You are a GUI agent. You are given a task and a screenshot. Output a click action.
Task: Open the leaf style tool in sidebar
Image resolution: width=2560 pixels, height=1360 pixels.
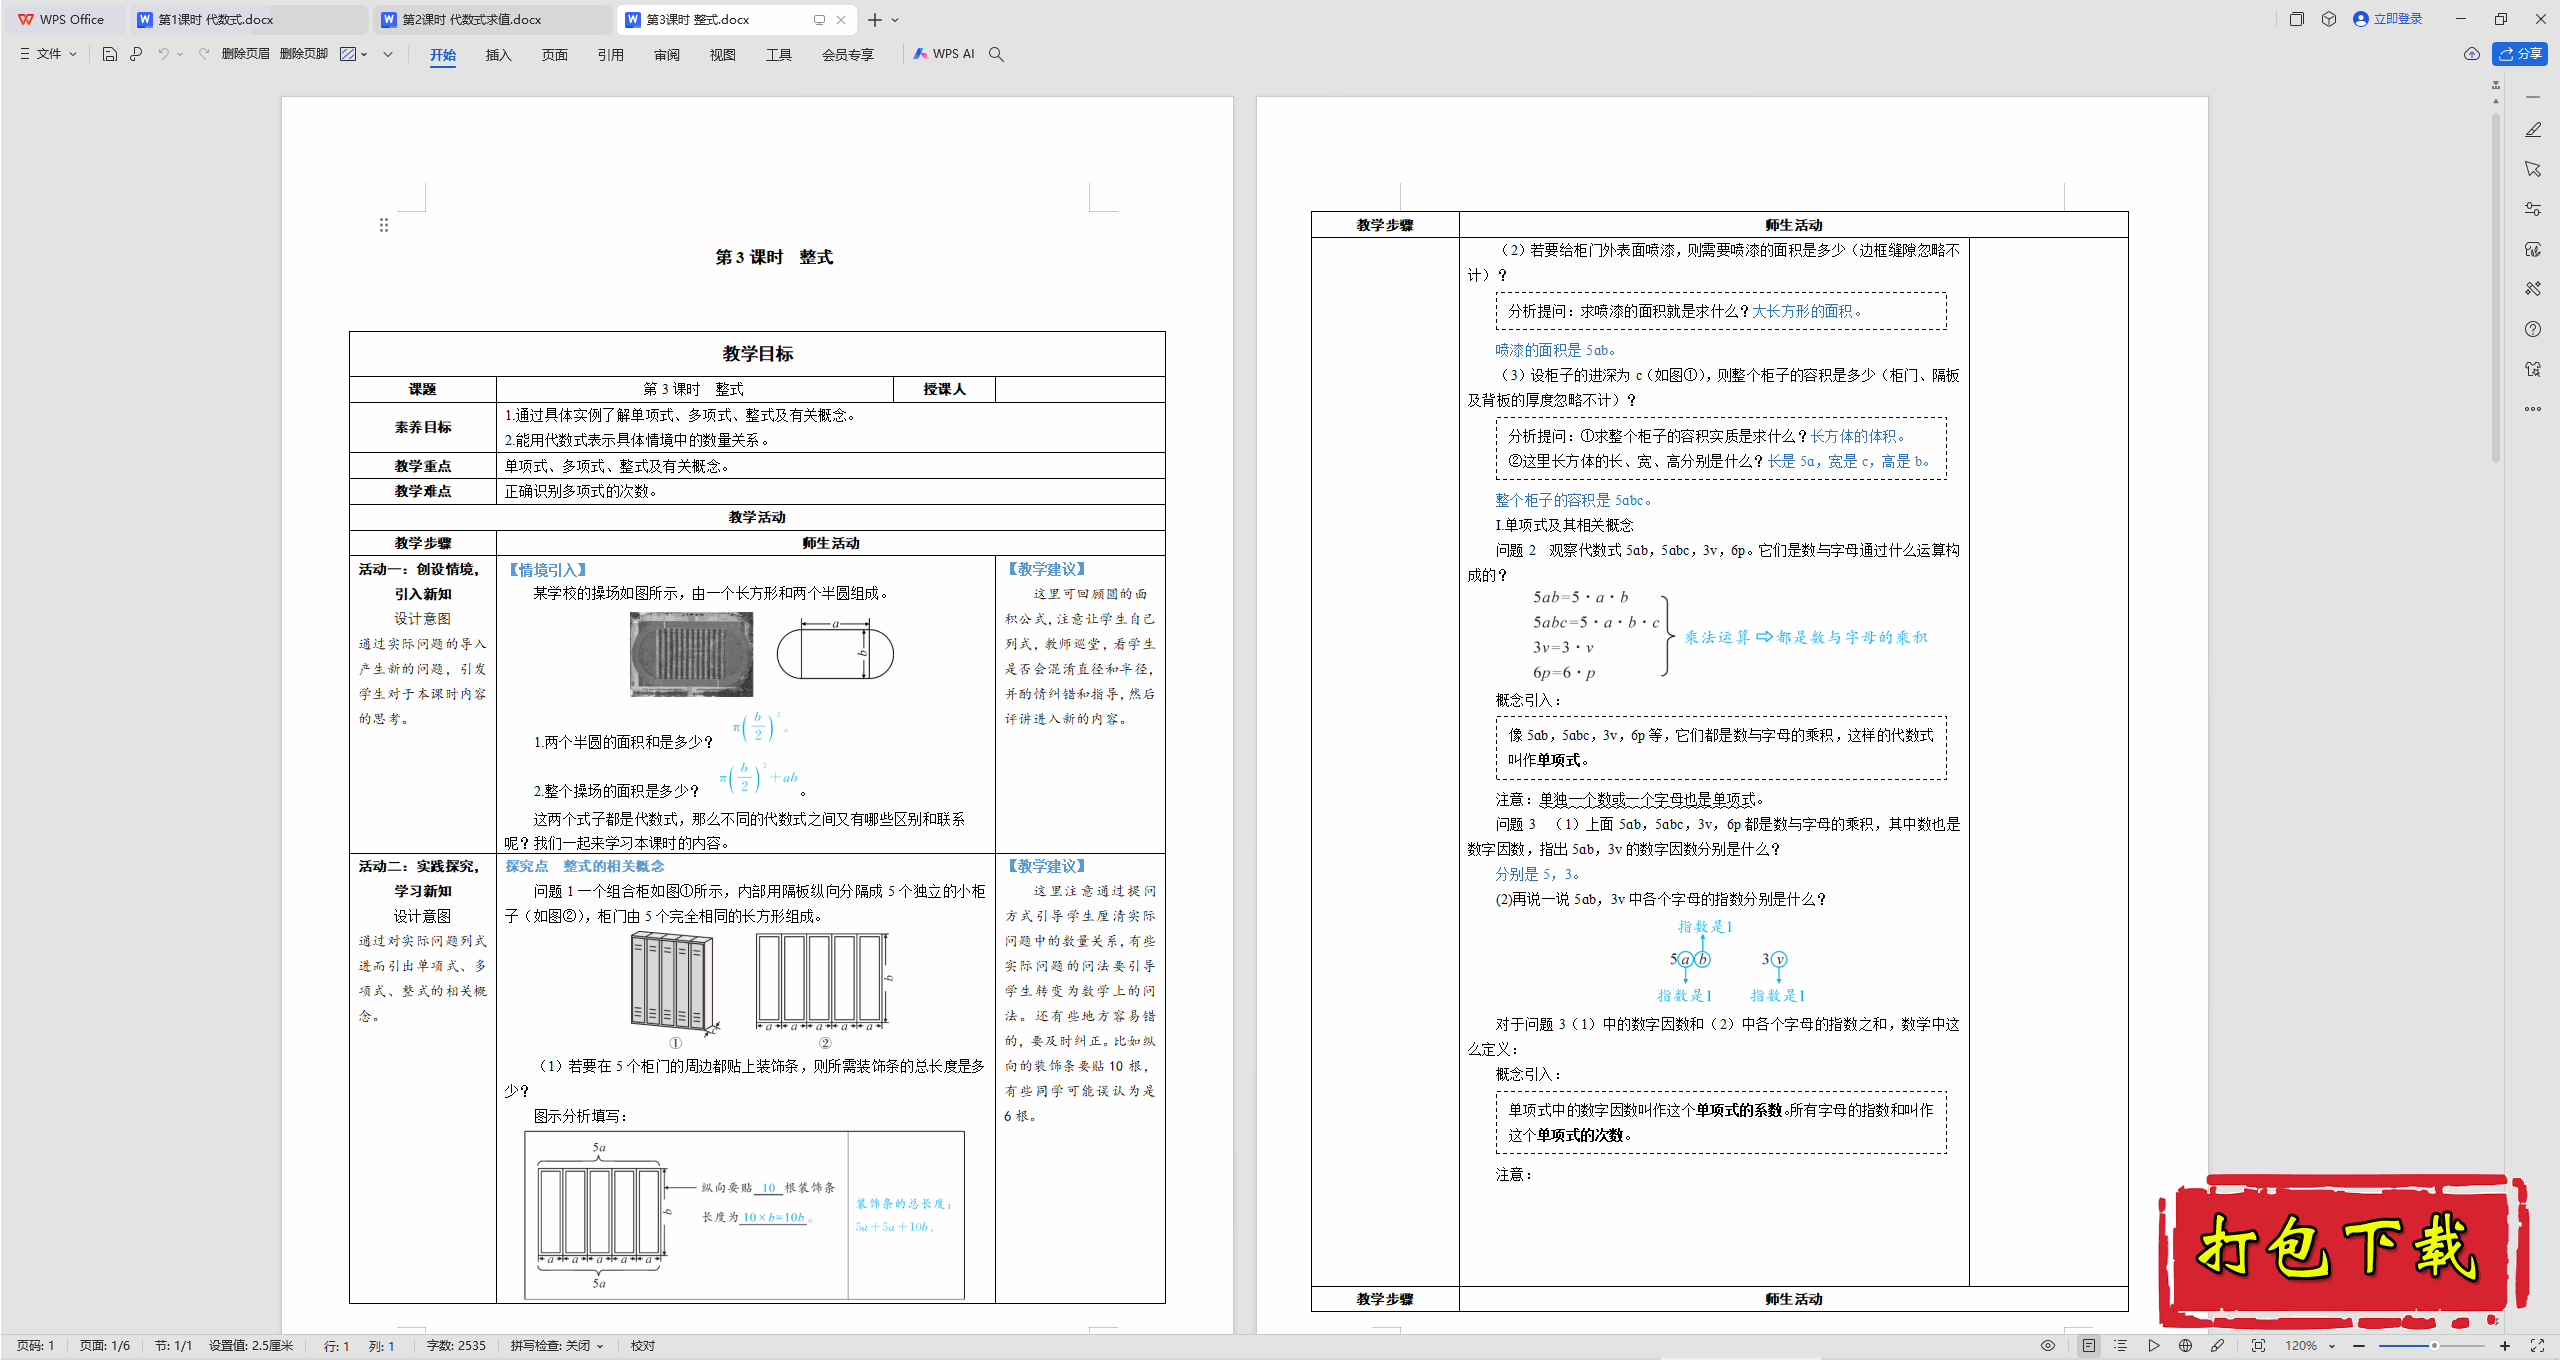[2532, 249]
